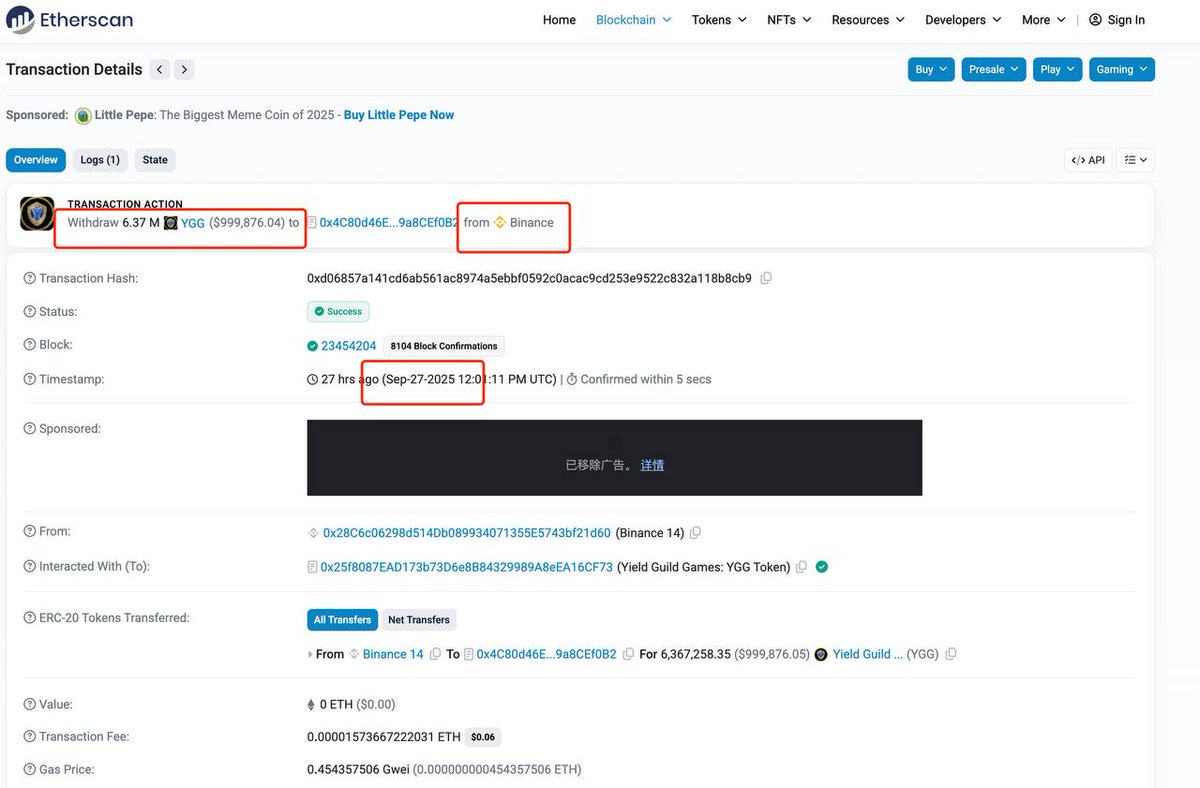Viewport: 1200px width, 788px height.
Task: Switch to the Logs (1) tab
Action: (100, 160)
